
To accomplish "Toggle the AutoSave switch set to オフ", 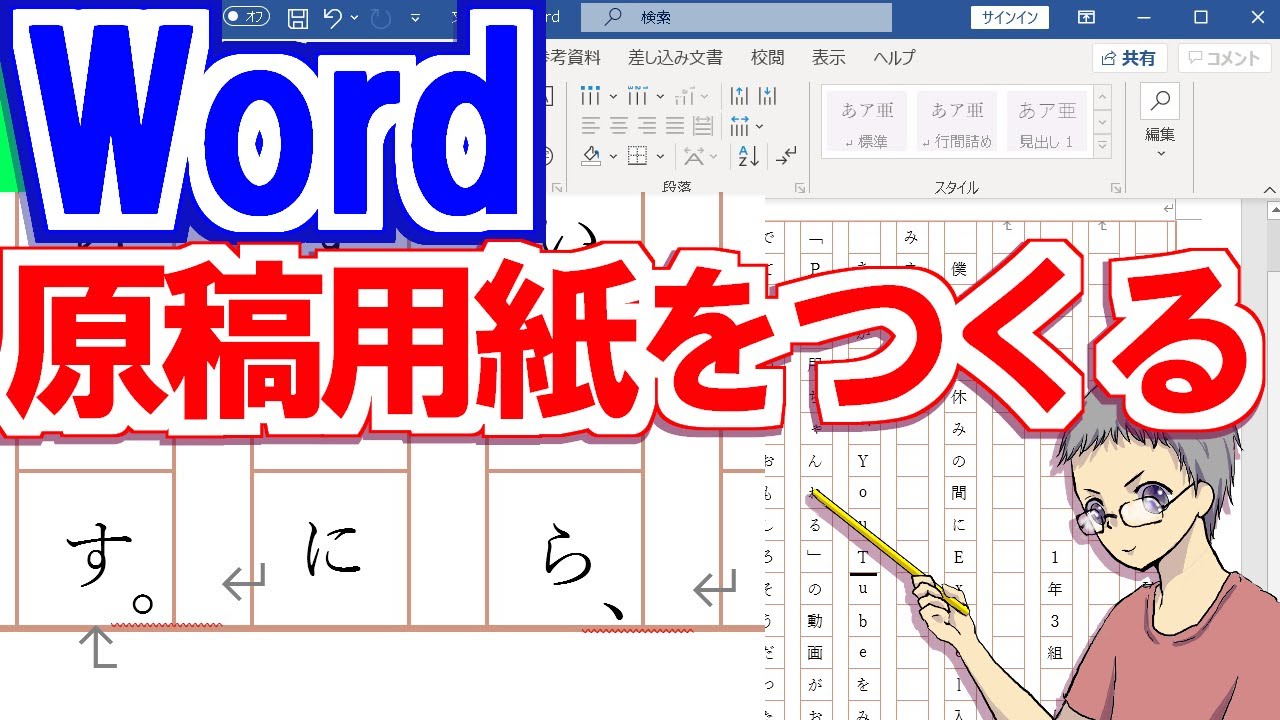I will pos(247,16).
